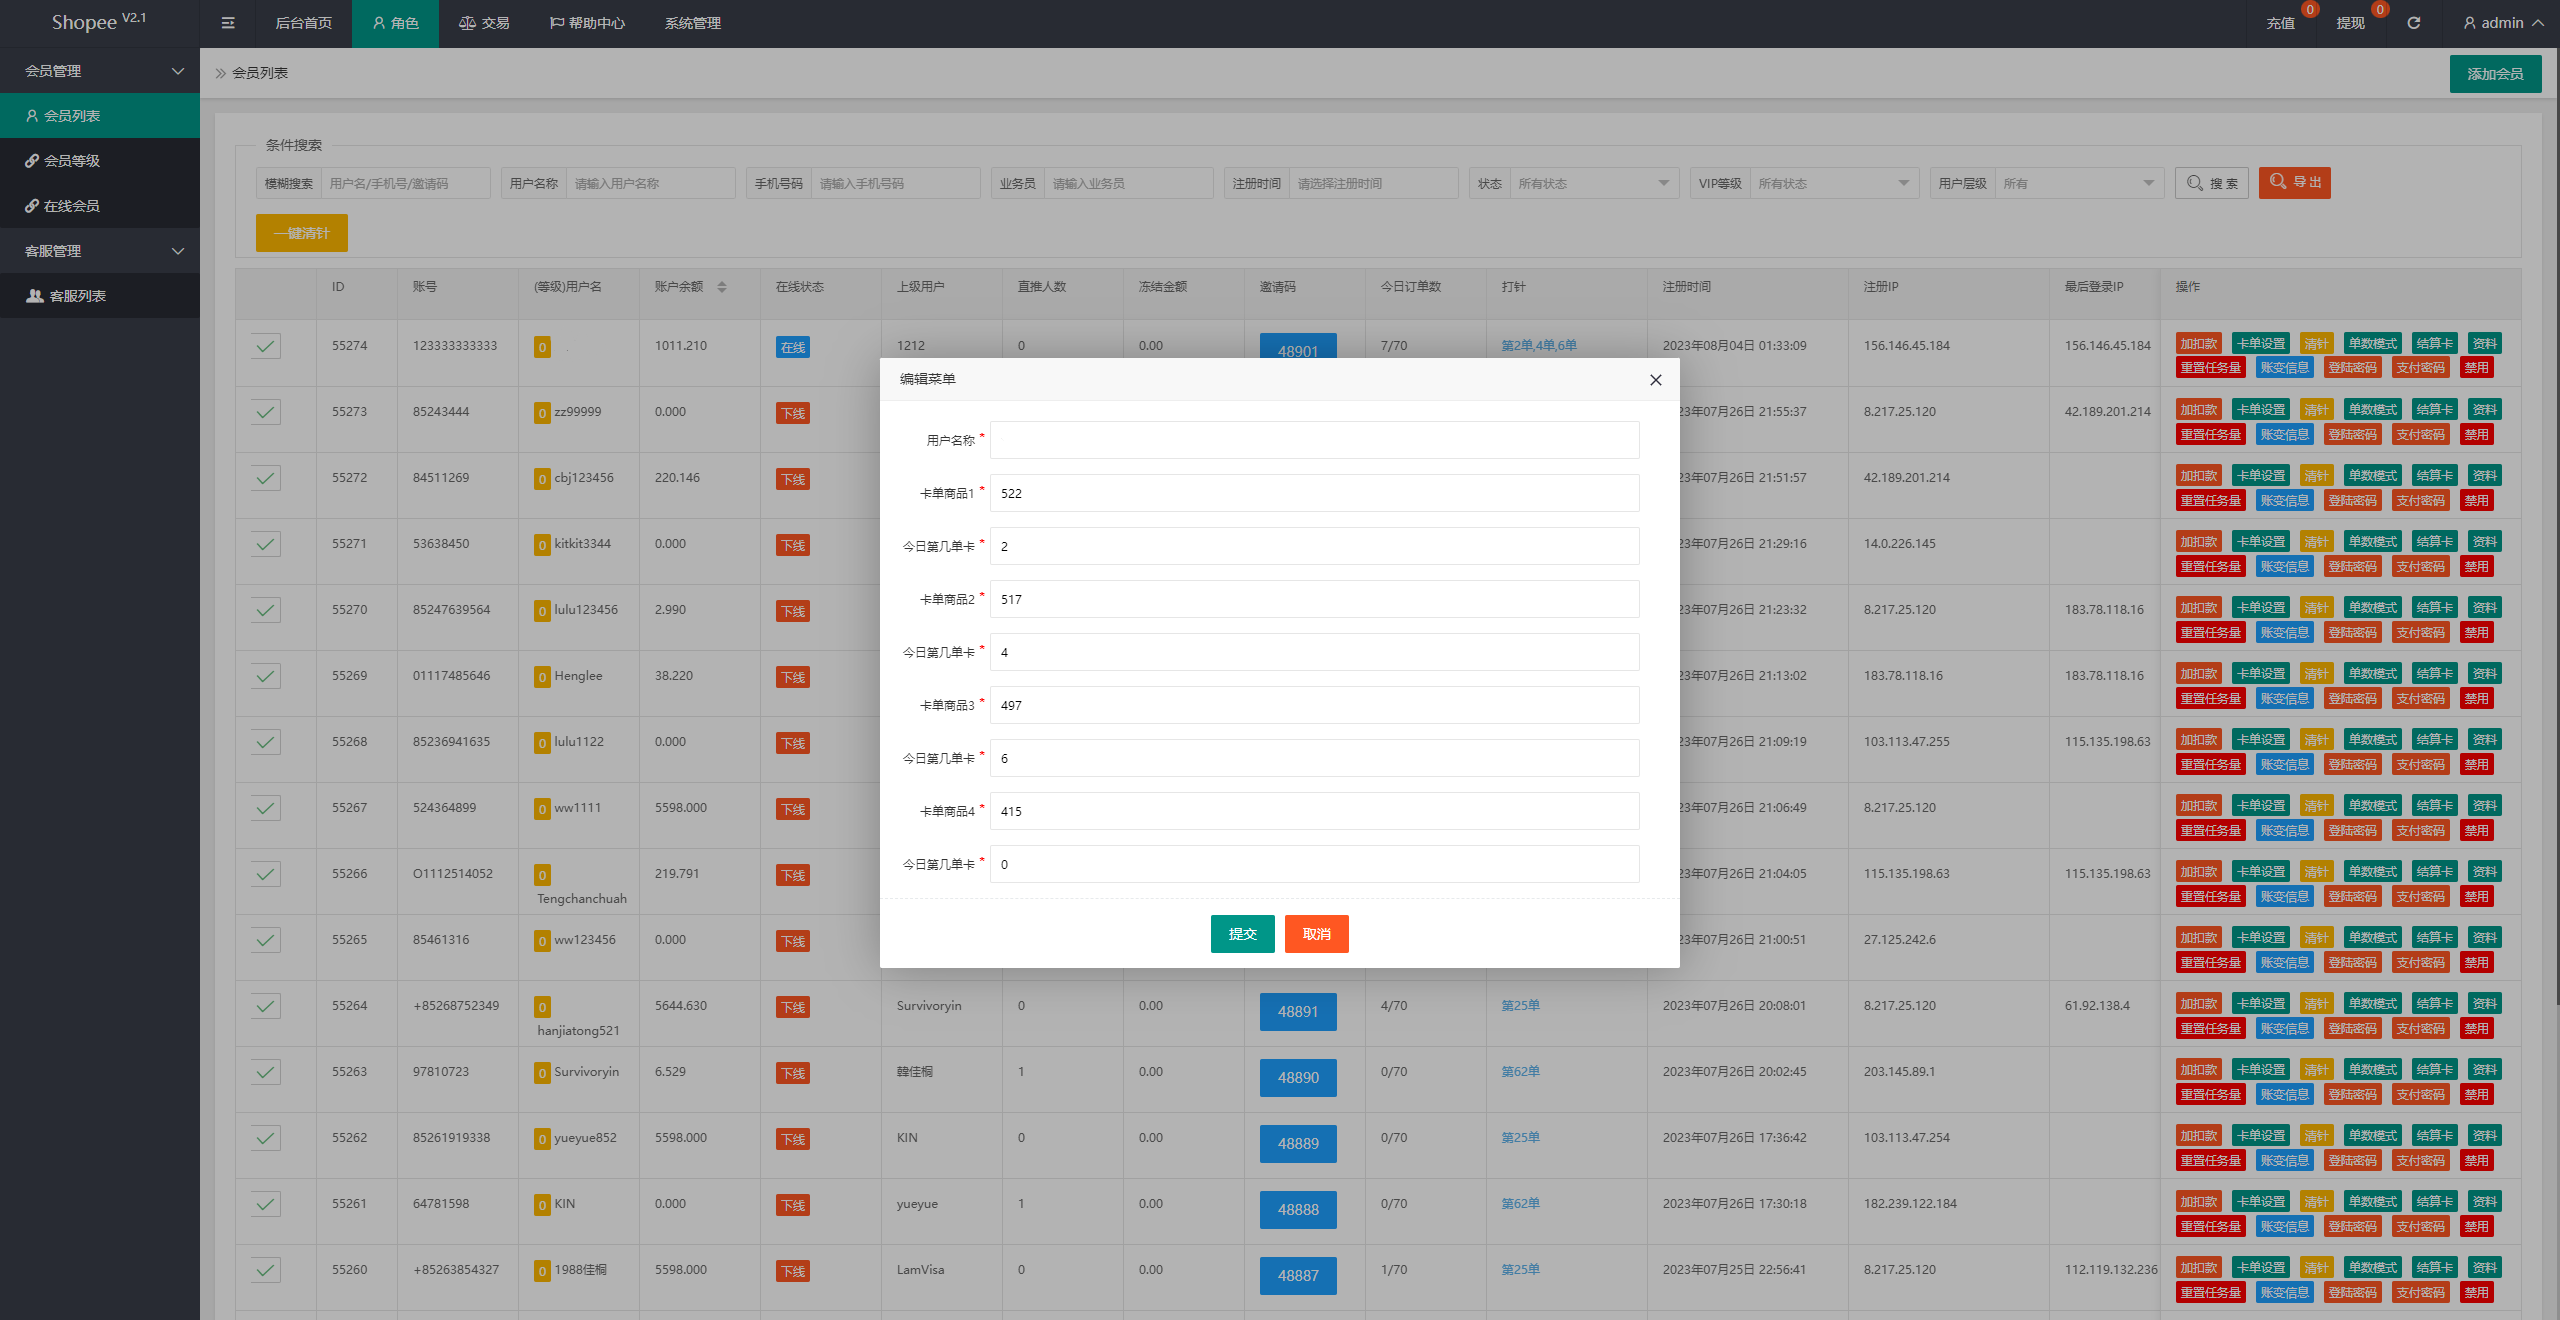
Task: Toggle the checkbox for ID 55274
Action: tap(265, 346)
